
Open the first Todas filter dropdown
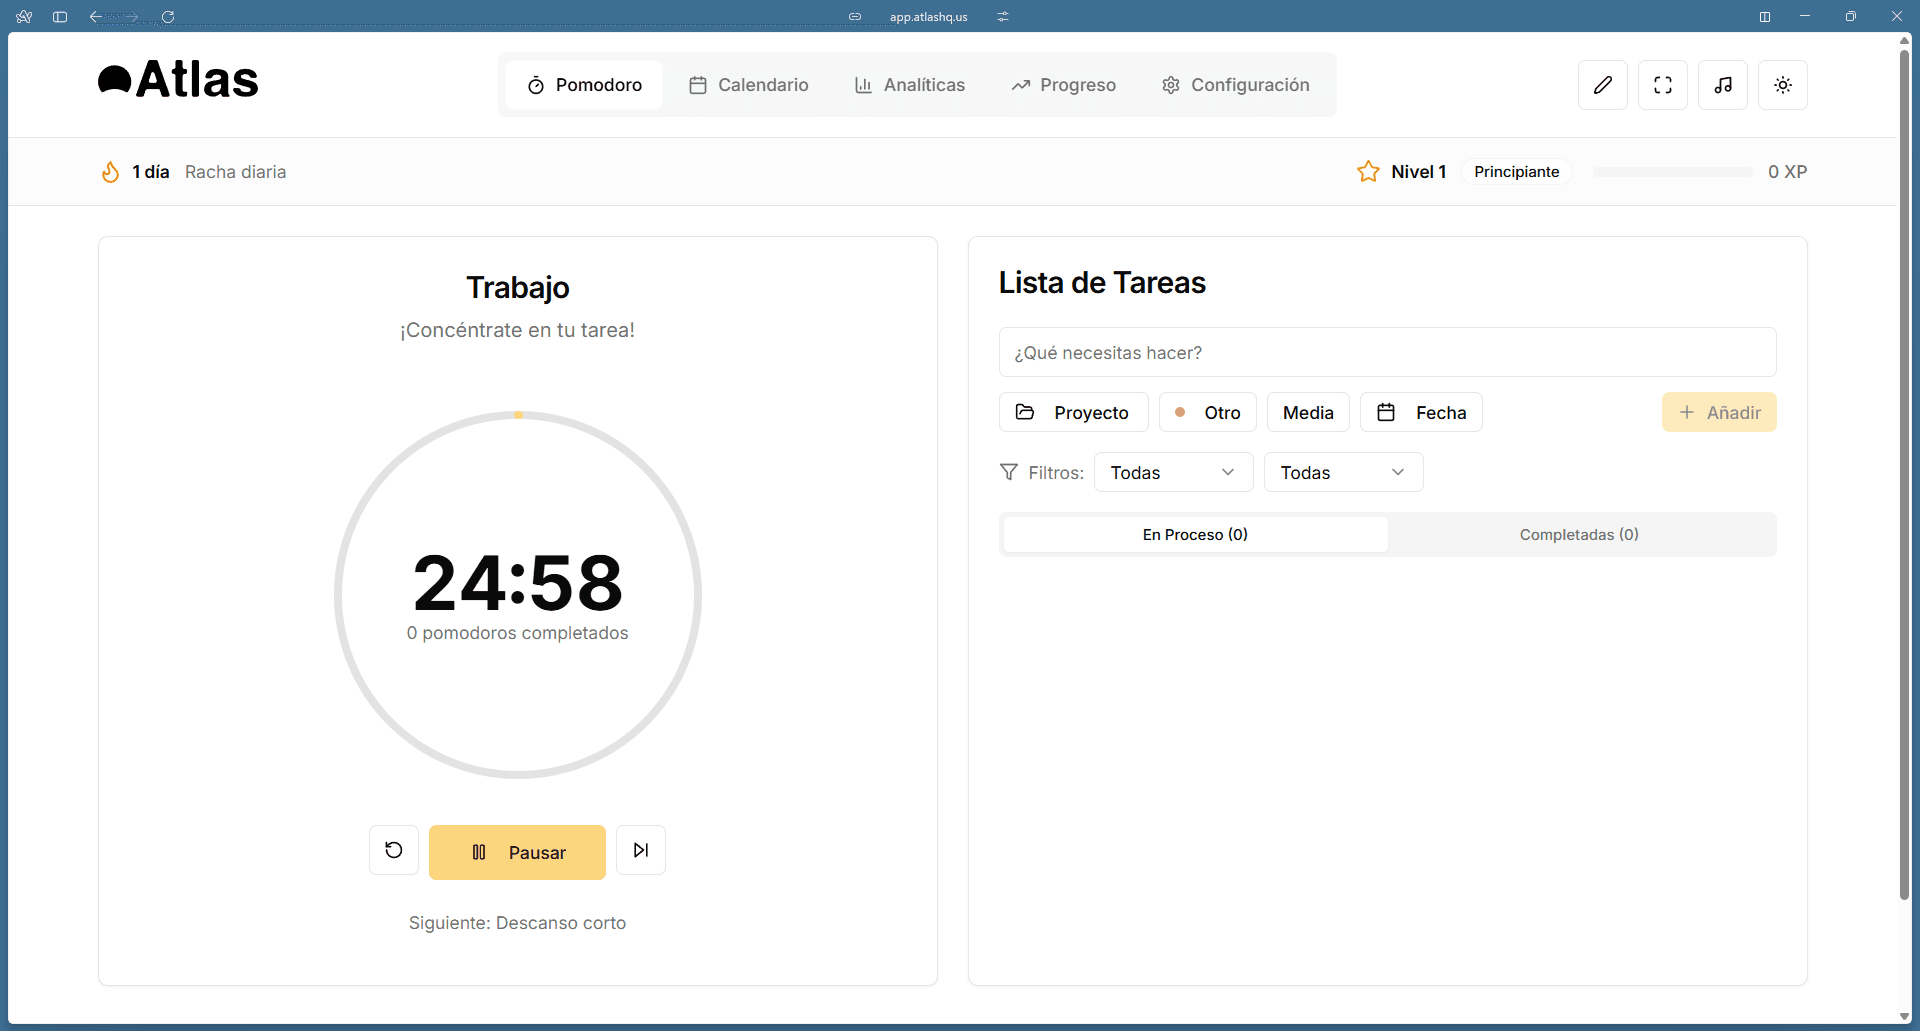click(1172, 472)
